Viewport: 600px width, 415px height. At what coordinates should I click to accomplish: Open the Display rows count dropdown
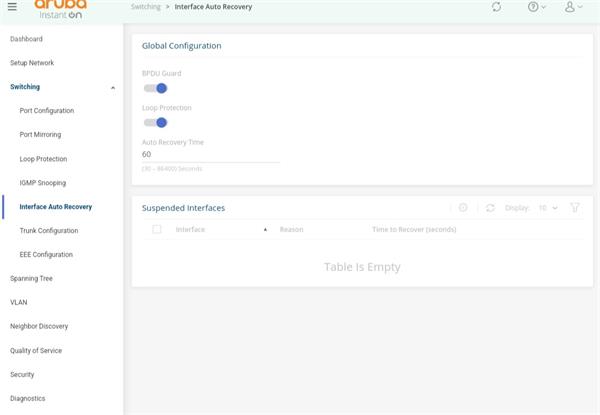[548, 208]
